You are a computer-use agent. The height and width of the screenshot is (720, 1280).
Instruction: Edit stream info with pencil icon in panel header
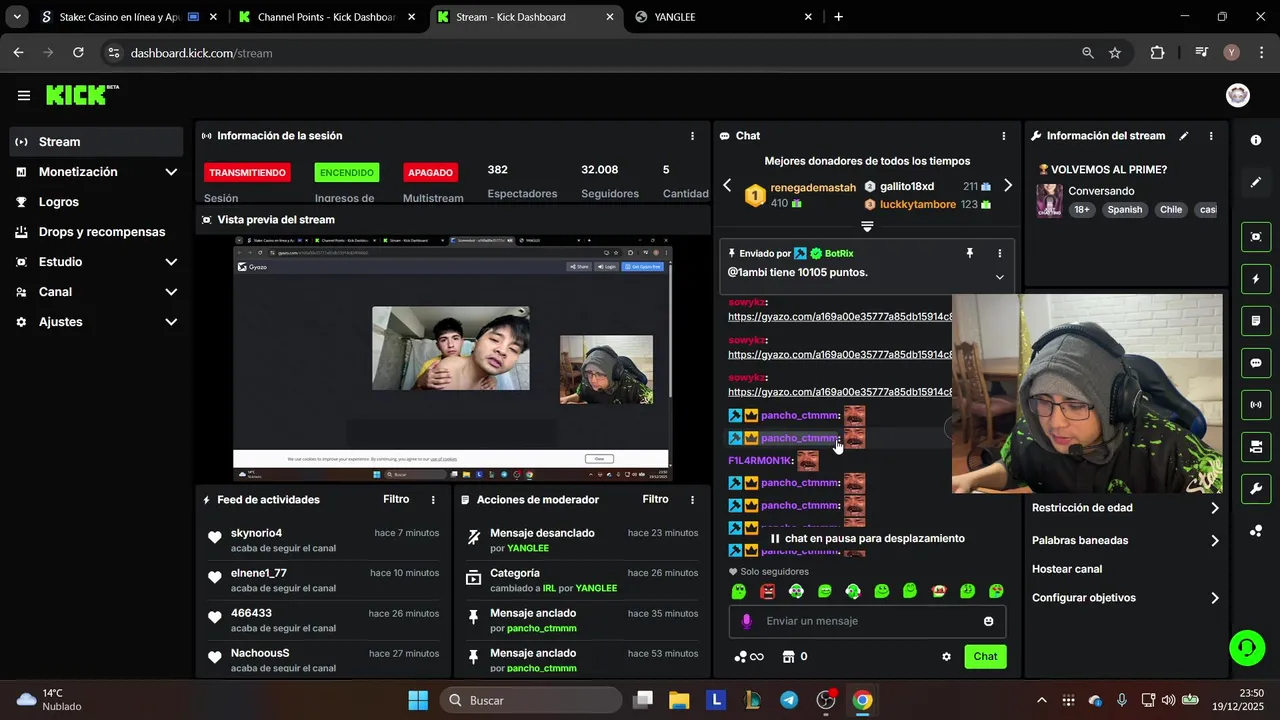click(1184, 136)
